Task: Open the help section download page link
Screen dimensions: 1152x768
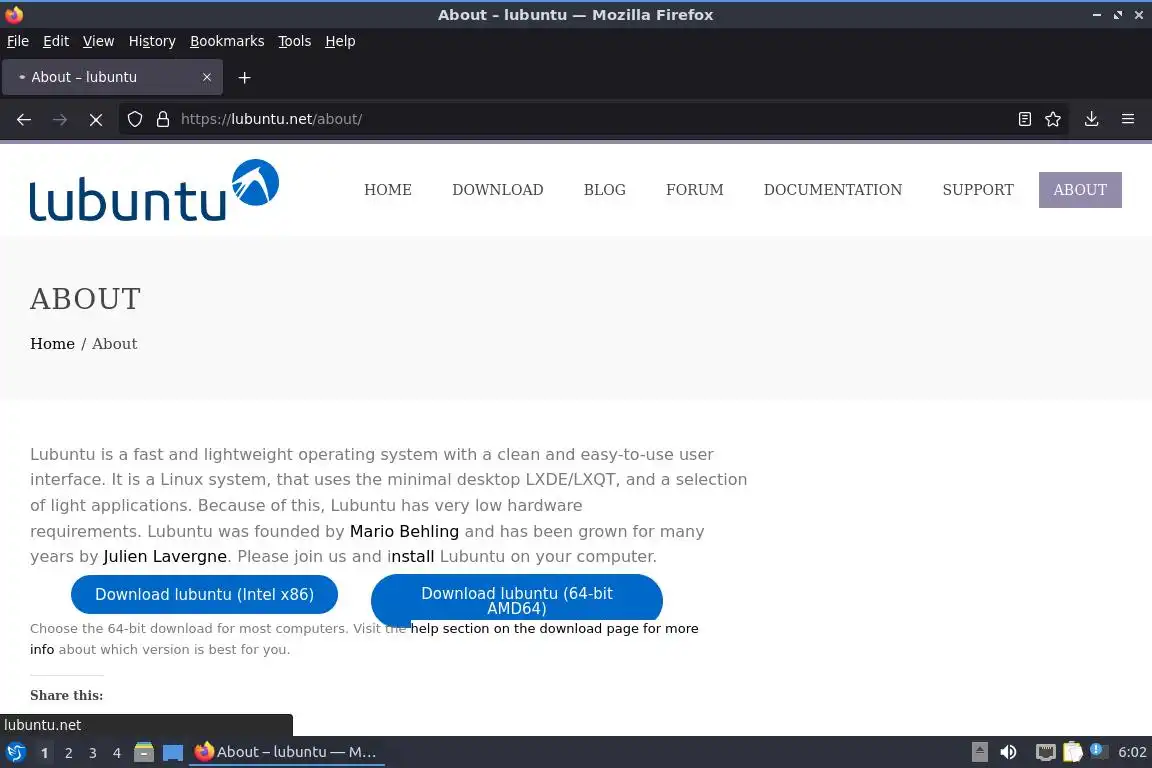Action: pos(555,628)
